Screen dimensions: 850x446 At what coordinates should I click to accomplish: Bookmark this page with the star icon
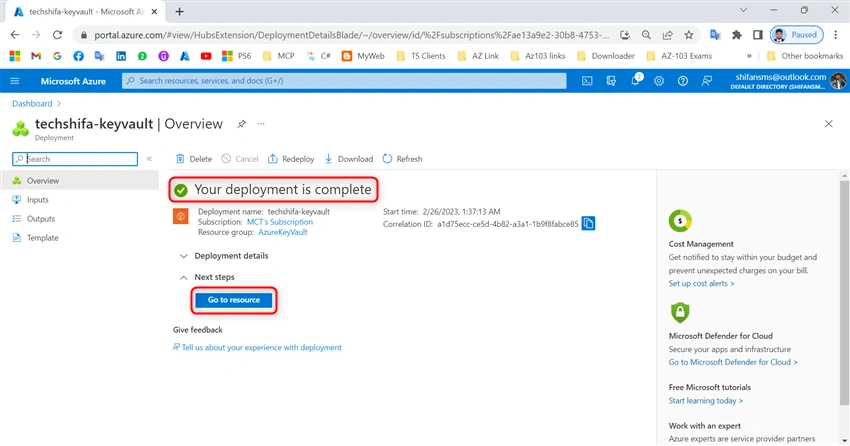pyautogui.click(x=688, y=35)
